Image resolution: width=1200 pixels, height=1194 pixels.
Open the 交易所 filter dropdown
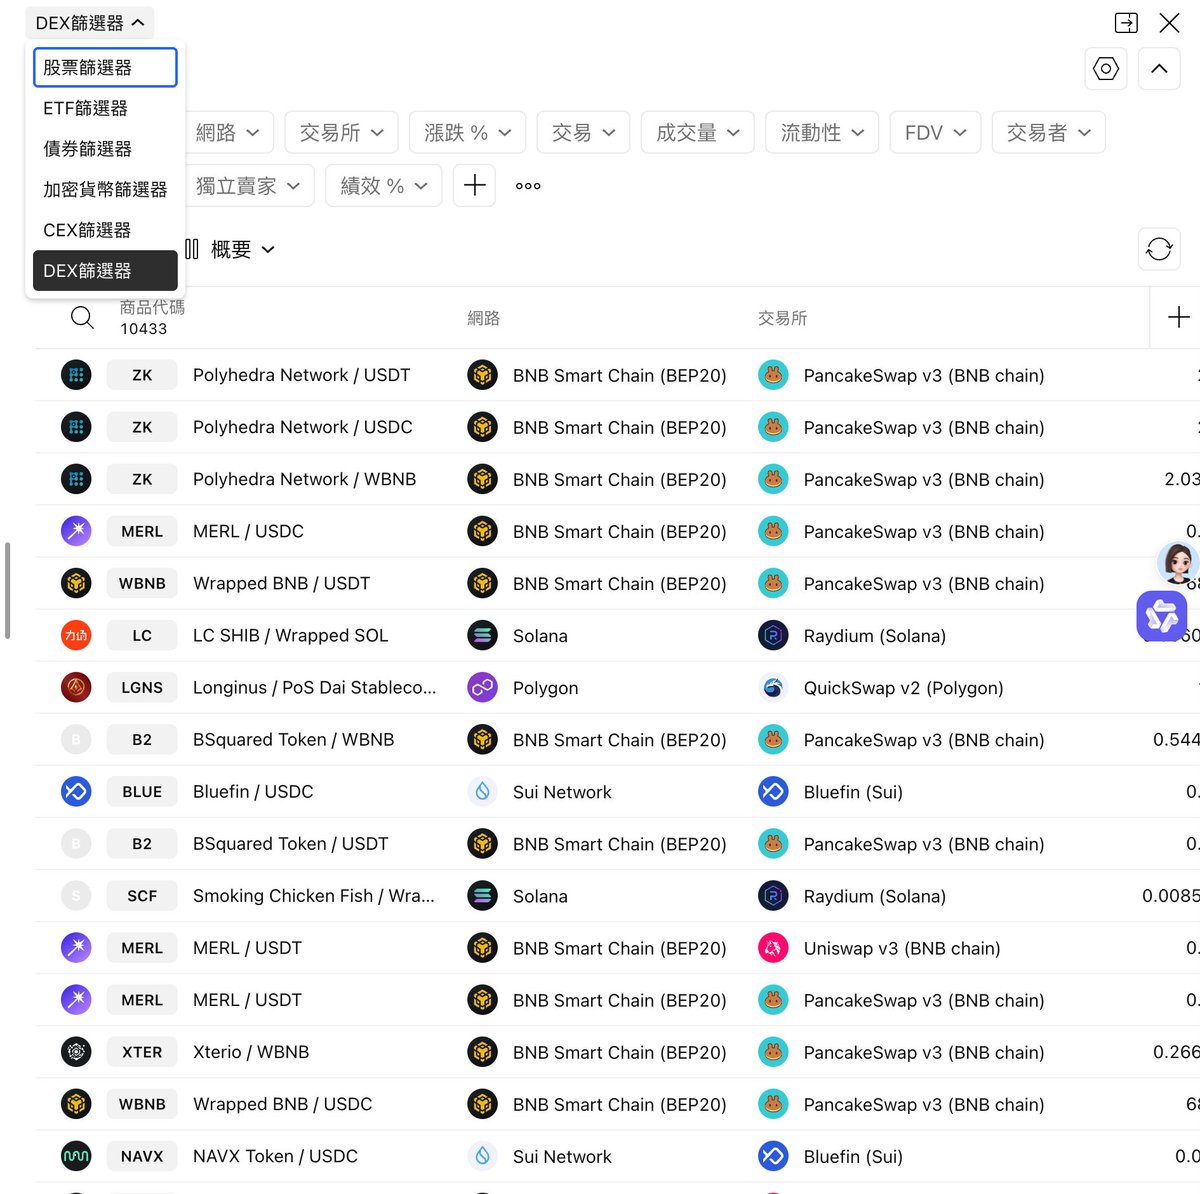tap(342, 132)
